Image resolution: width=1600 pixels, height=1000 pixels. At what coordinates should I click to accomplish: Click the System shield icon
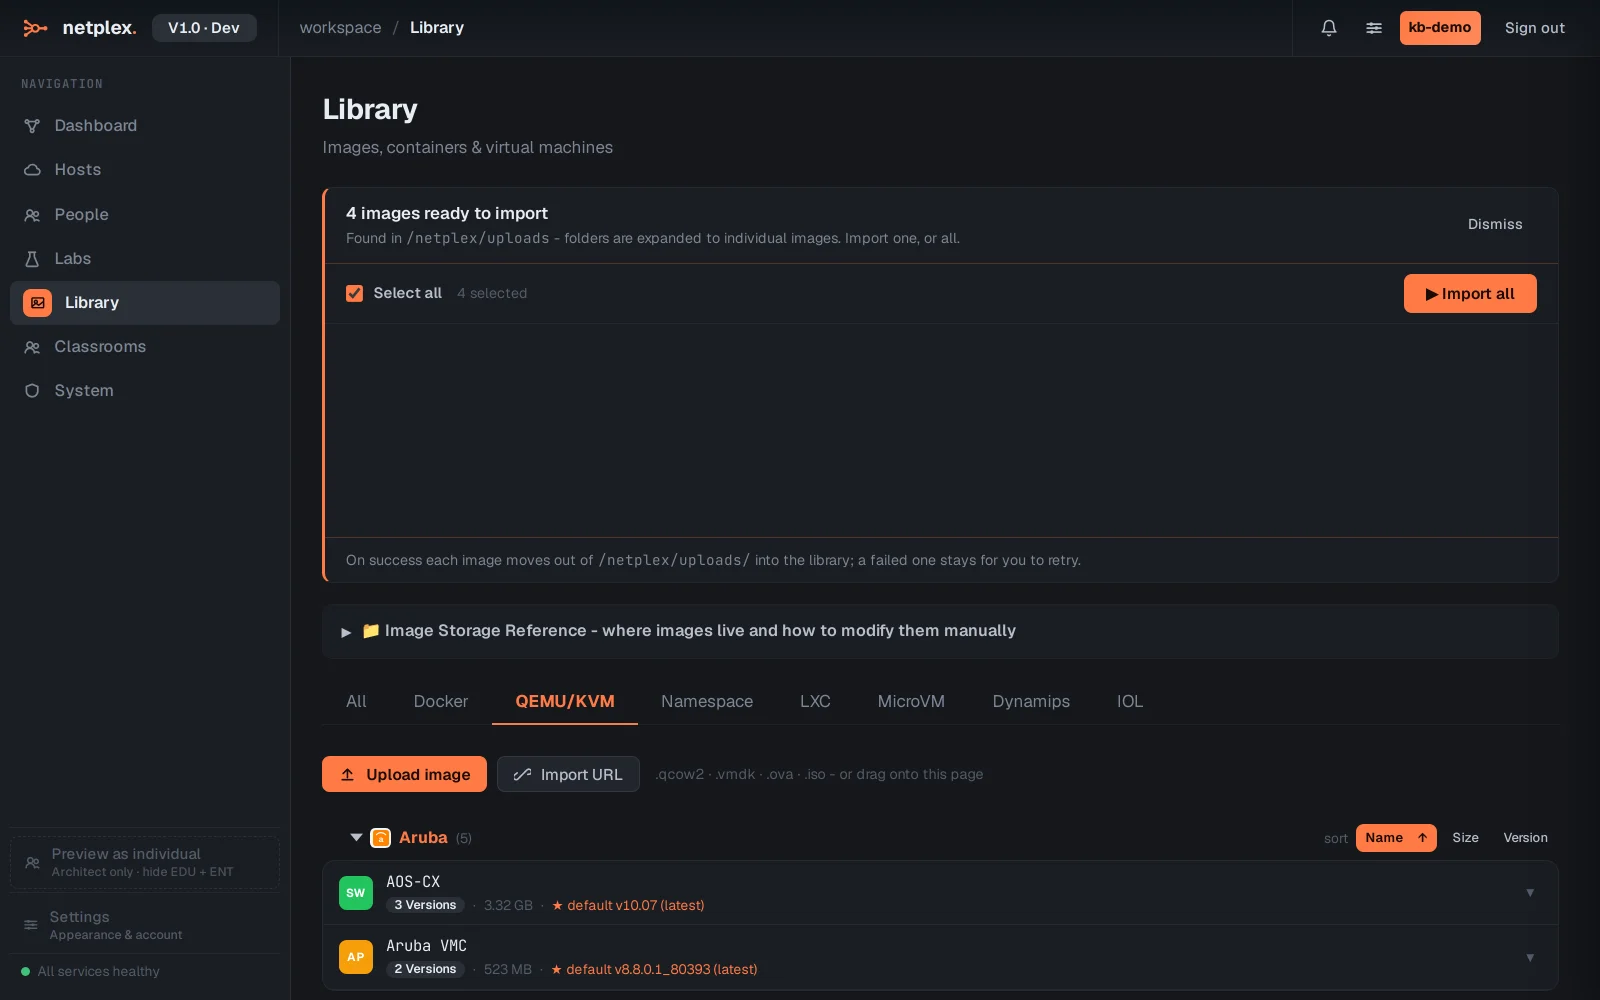pyautogui.click(x=32, y=391)
